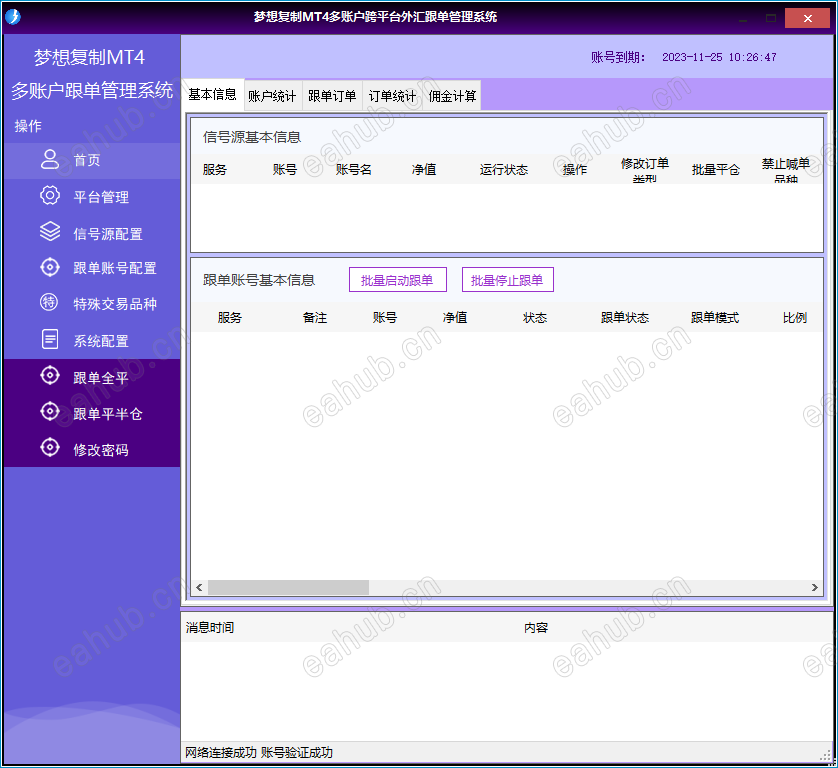838x768 pixels.
Task: Click the 网络连接成功 账号验证成功 status text
Action: tap(259, 753)
